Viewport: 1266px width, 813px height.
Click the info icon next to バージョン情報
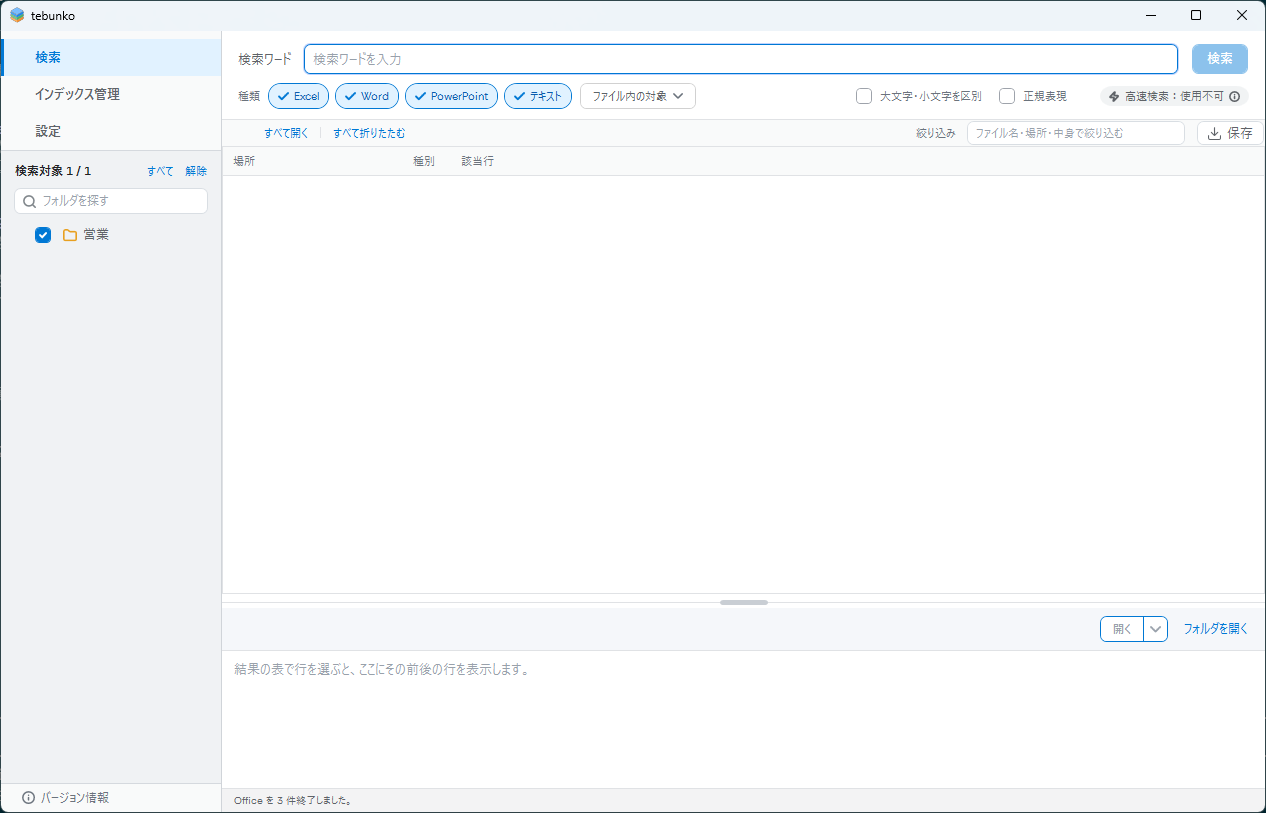coord(28,798)
